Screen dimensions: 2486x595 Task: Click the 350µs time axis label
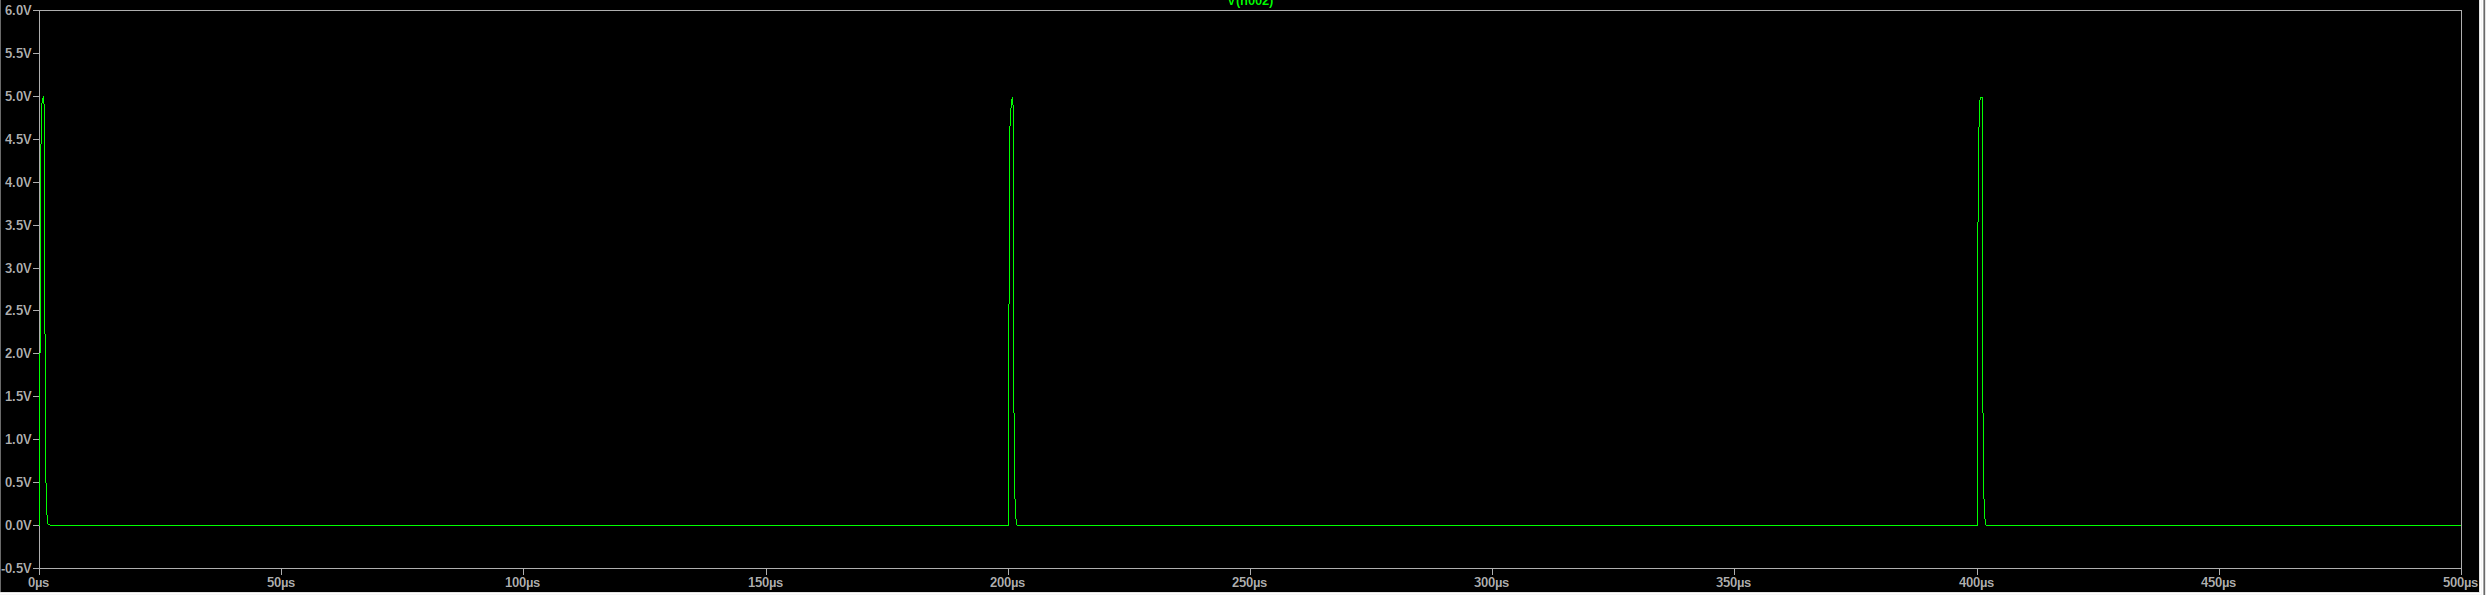point(1734,582)
